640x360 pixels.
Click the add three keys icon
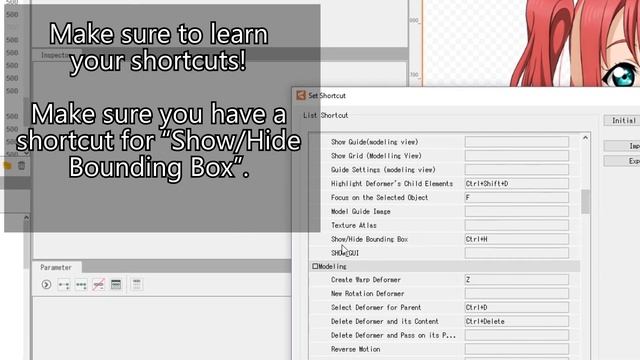coord(81,284)
